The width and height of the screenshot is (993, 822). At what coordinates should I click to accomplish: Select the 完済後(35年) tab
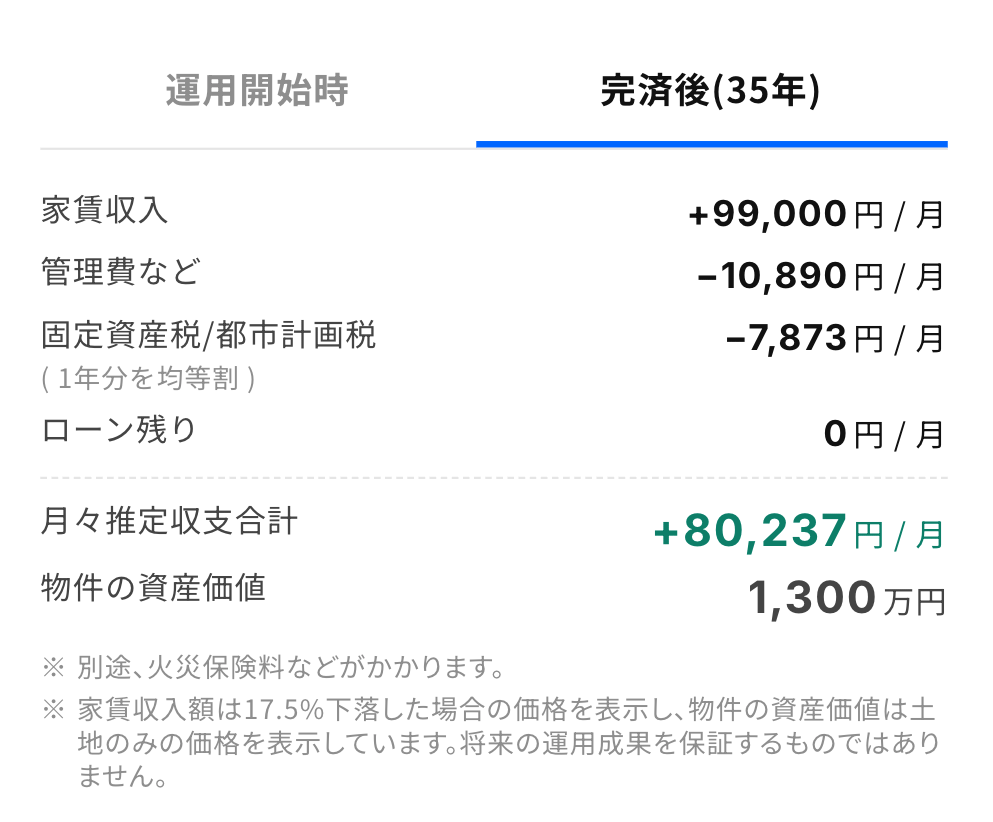(710, 92)
